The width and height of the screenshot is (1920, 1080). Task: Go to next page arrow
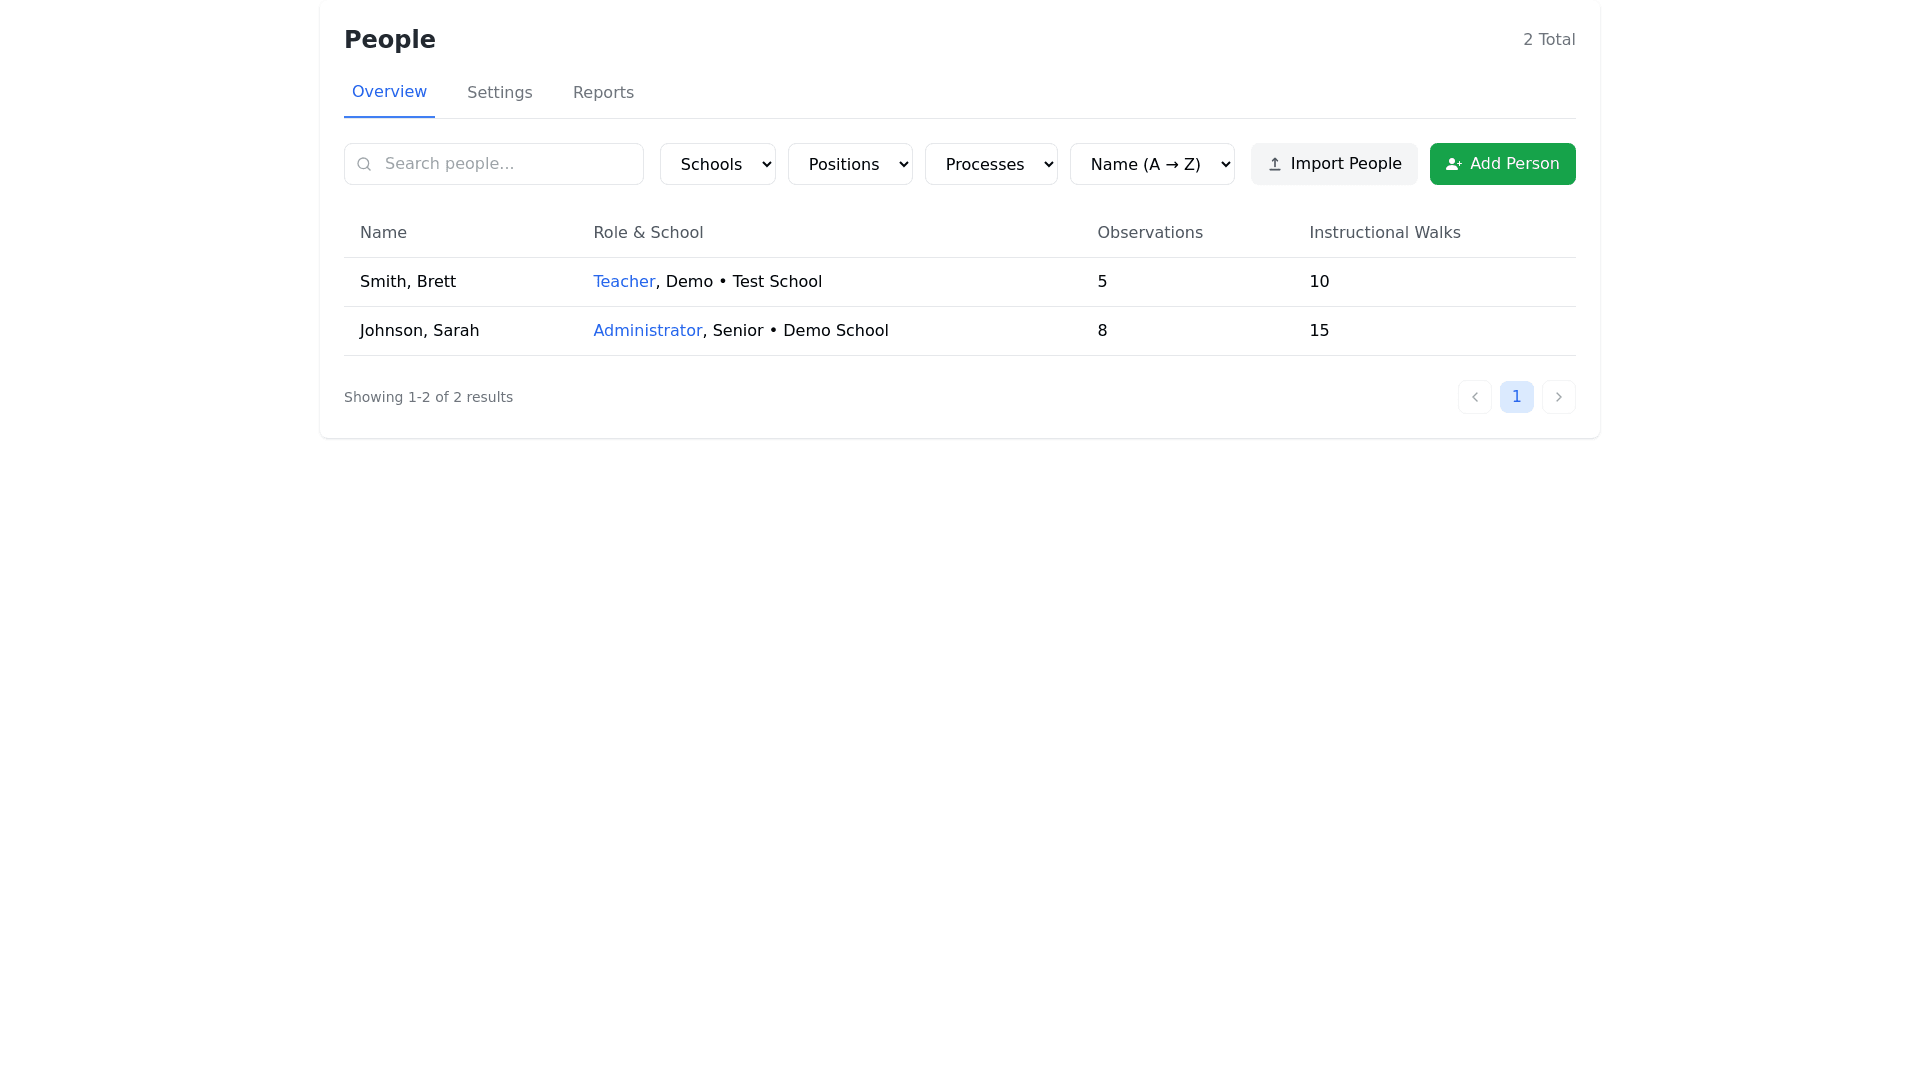click(1558, 397)
